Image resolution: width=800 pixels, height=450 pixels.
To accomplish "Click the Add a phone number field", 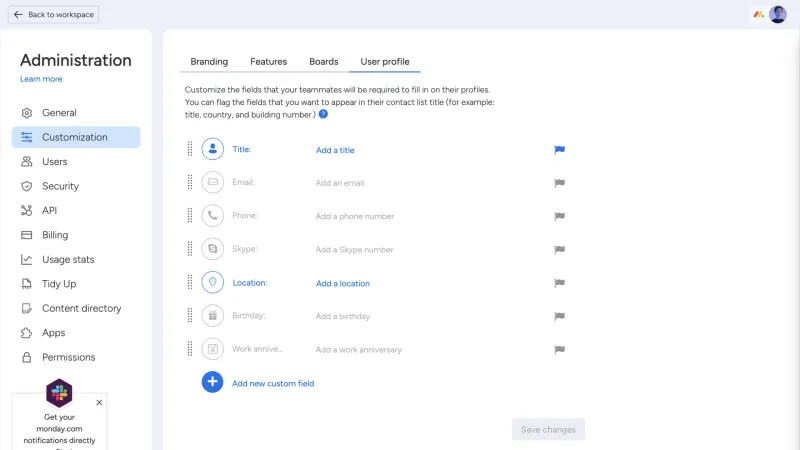I will (x=355, y=216).
